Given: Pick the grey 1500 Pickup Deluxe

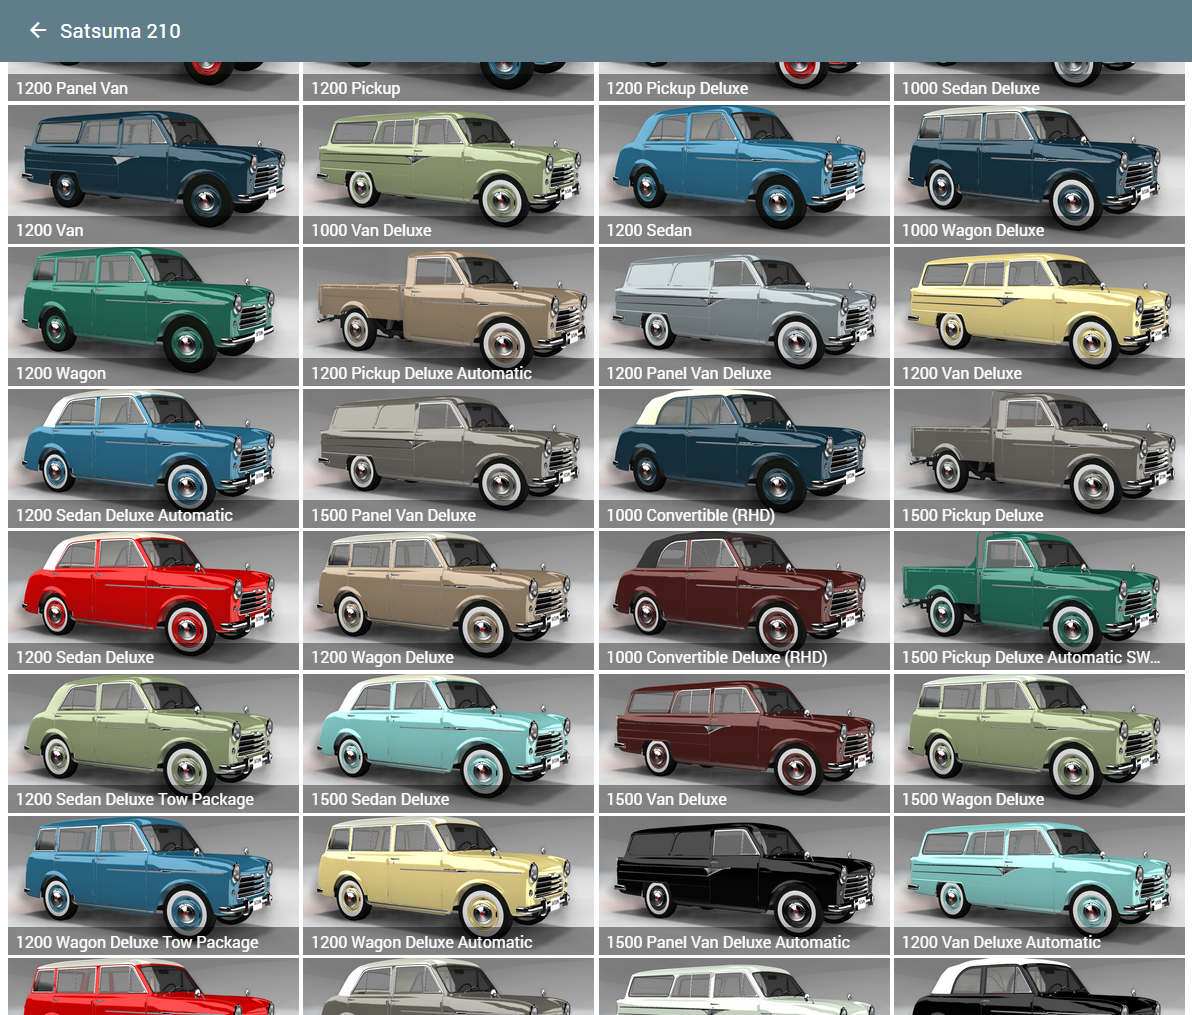Looking at the screenshot, I should click(x=1039, y=458).
